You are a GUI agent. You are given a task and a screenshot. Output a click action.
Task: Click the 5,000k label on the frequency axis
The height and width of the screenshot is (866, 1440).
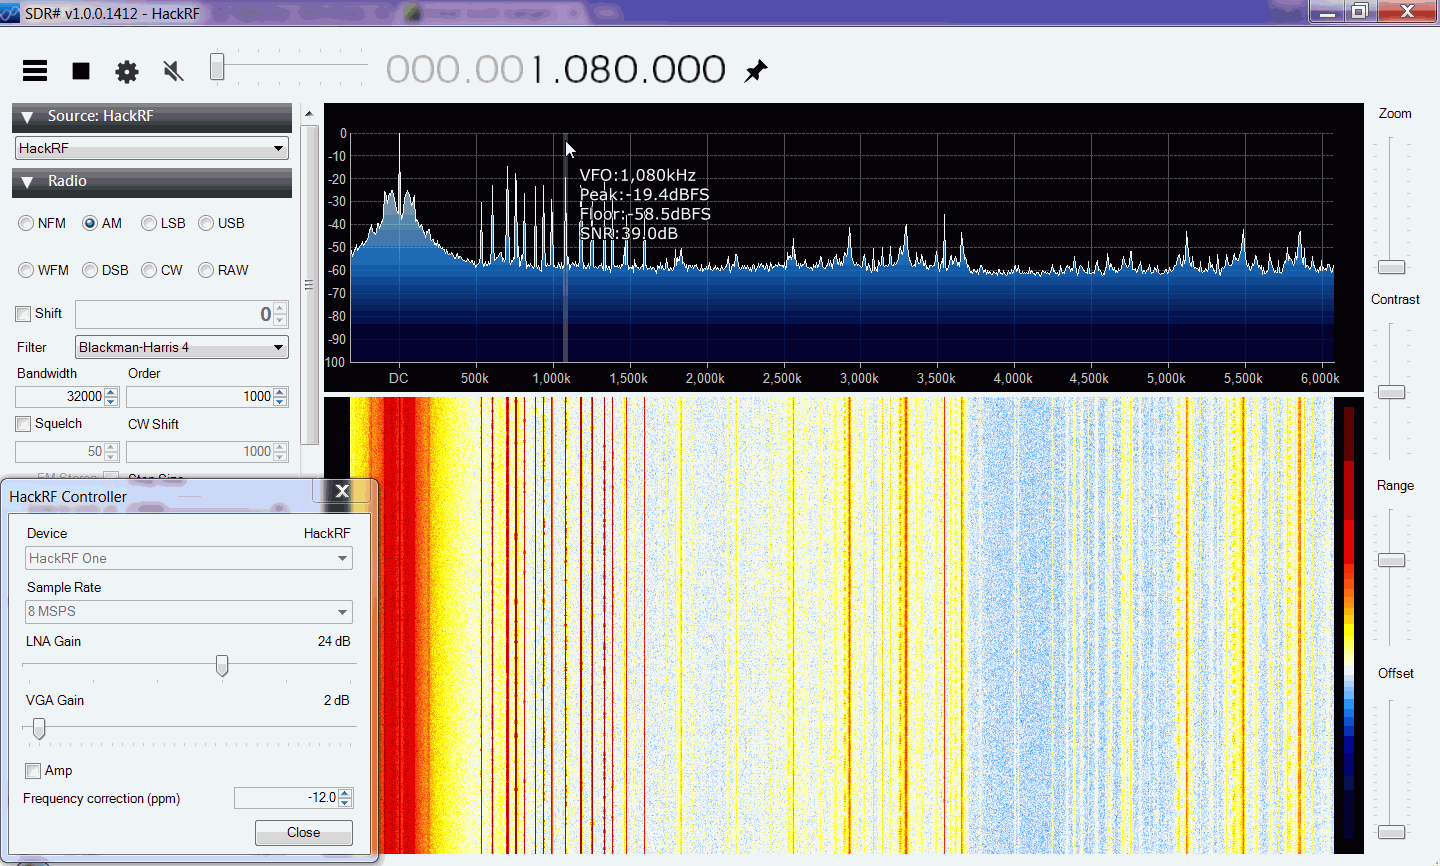coord(1166,379)
